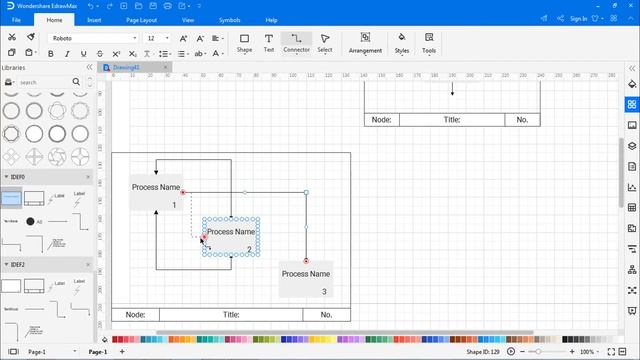Click the Save icon in the title bar
Screen dimensions: 640x360
153,6
